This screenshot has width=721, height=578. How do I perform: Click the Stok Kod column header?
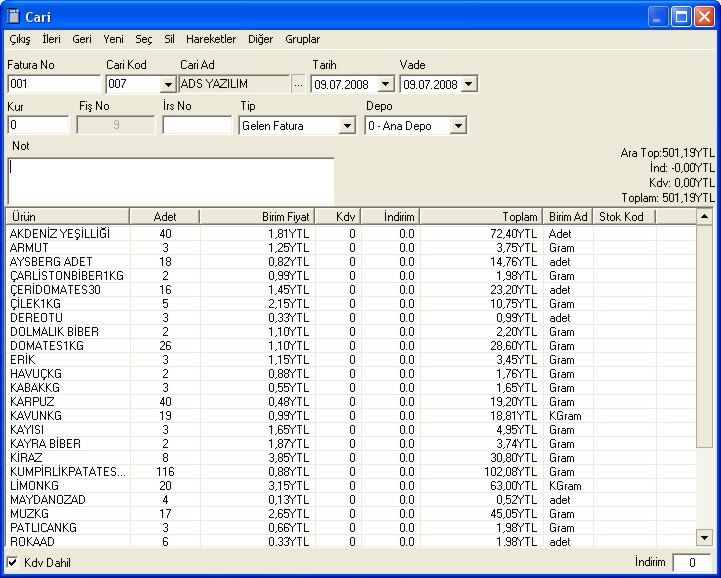click(624, 217)
